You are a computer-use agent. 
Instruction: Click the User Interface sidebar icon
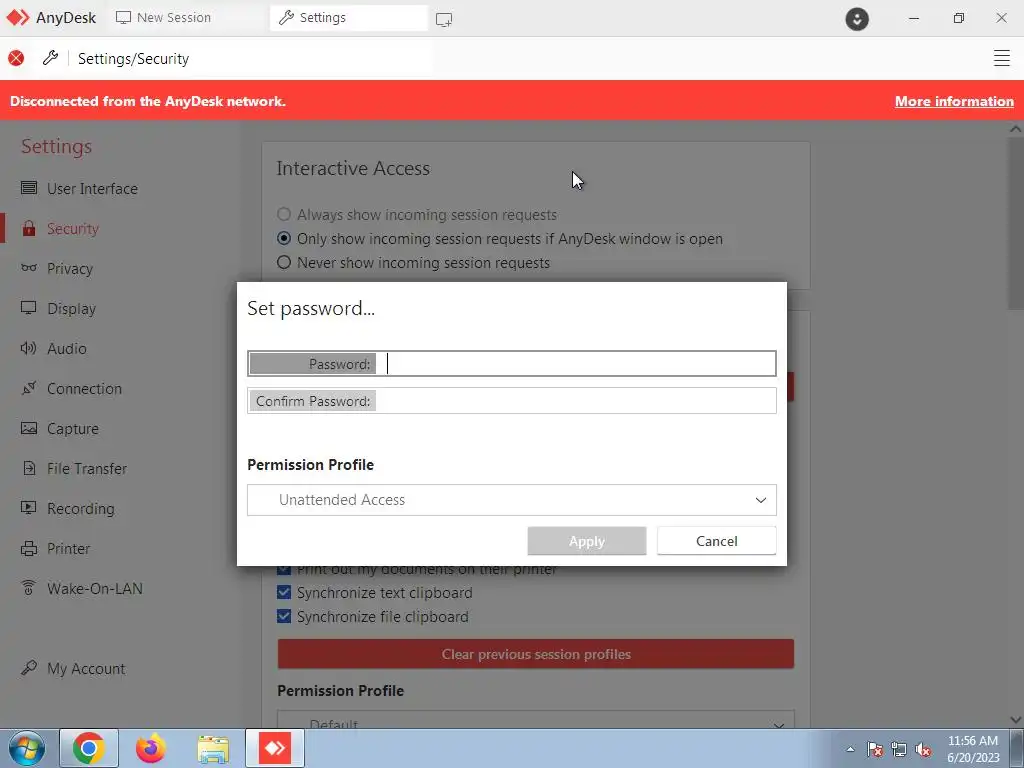click(x=29, y=188)
